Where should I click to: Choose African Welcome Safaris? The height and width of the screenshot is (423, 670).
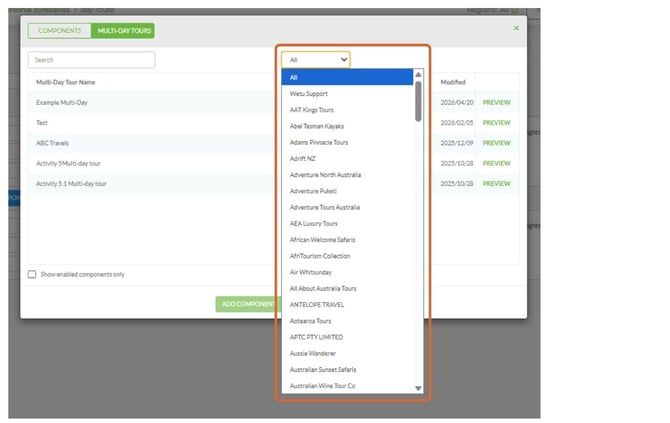(347, 240)
